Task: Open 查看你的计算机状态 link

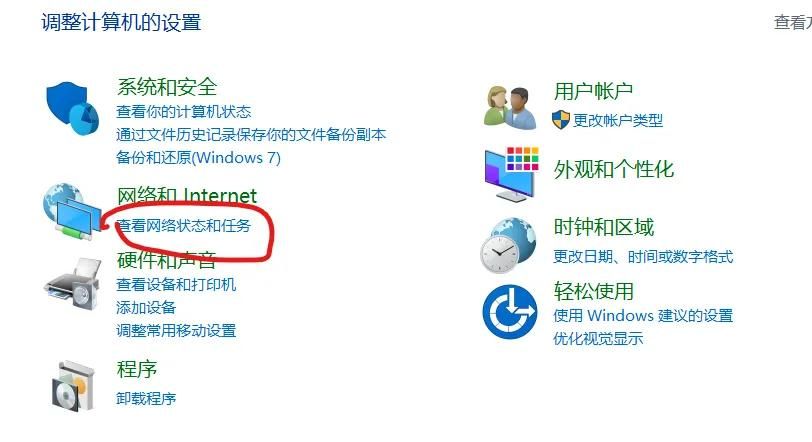Action: click(x=184, y=112)
